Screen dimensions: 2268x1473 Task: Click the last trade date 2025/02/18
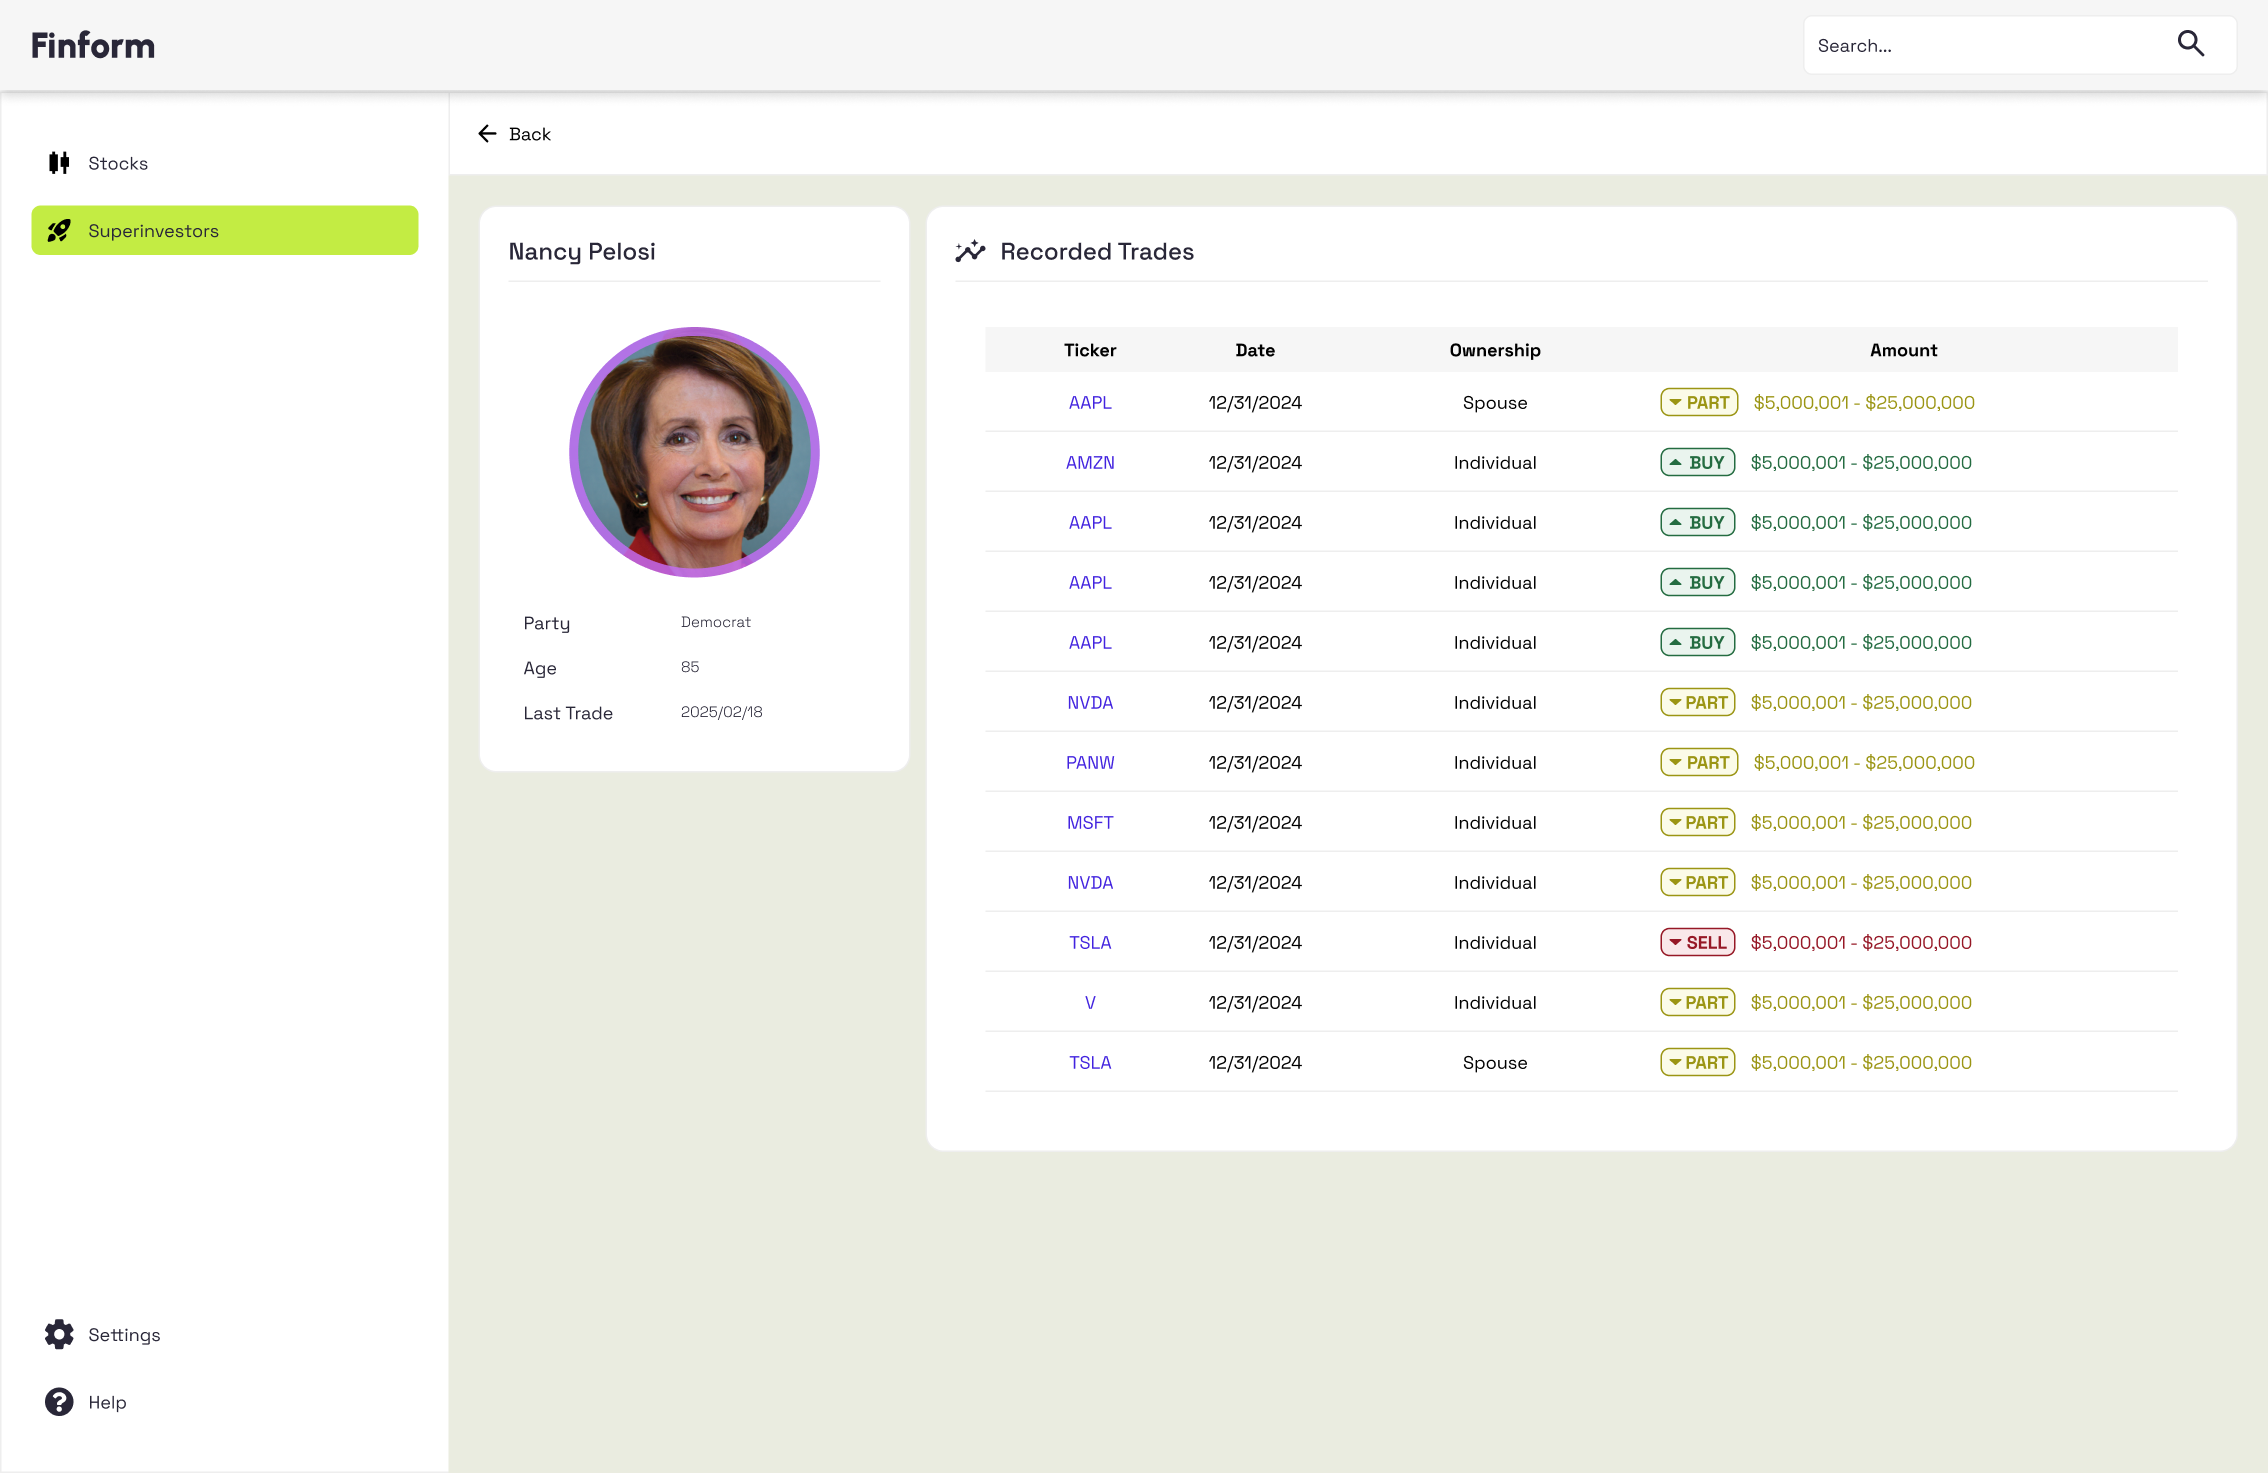pos(721,712)
